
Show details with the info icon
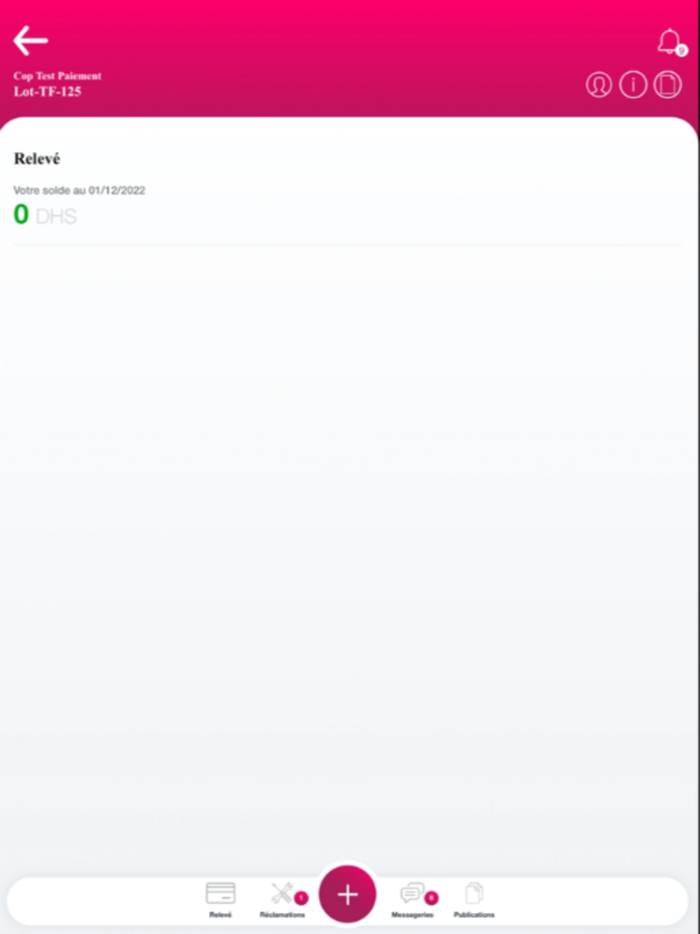pyautogui.click(x=633, y=85)
